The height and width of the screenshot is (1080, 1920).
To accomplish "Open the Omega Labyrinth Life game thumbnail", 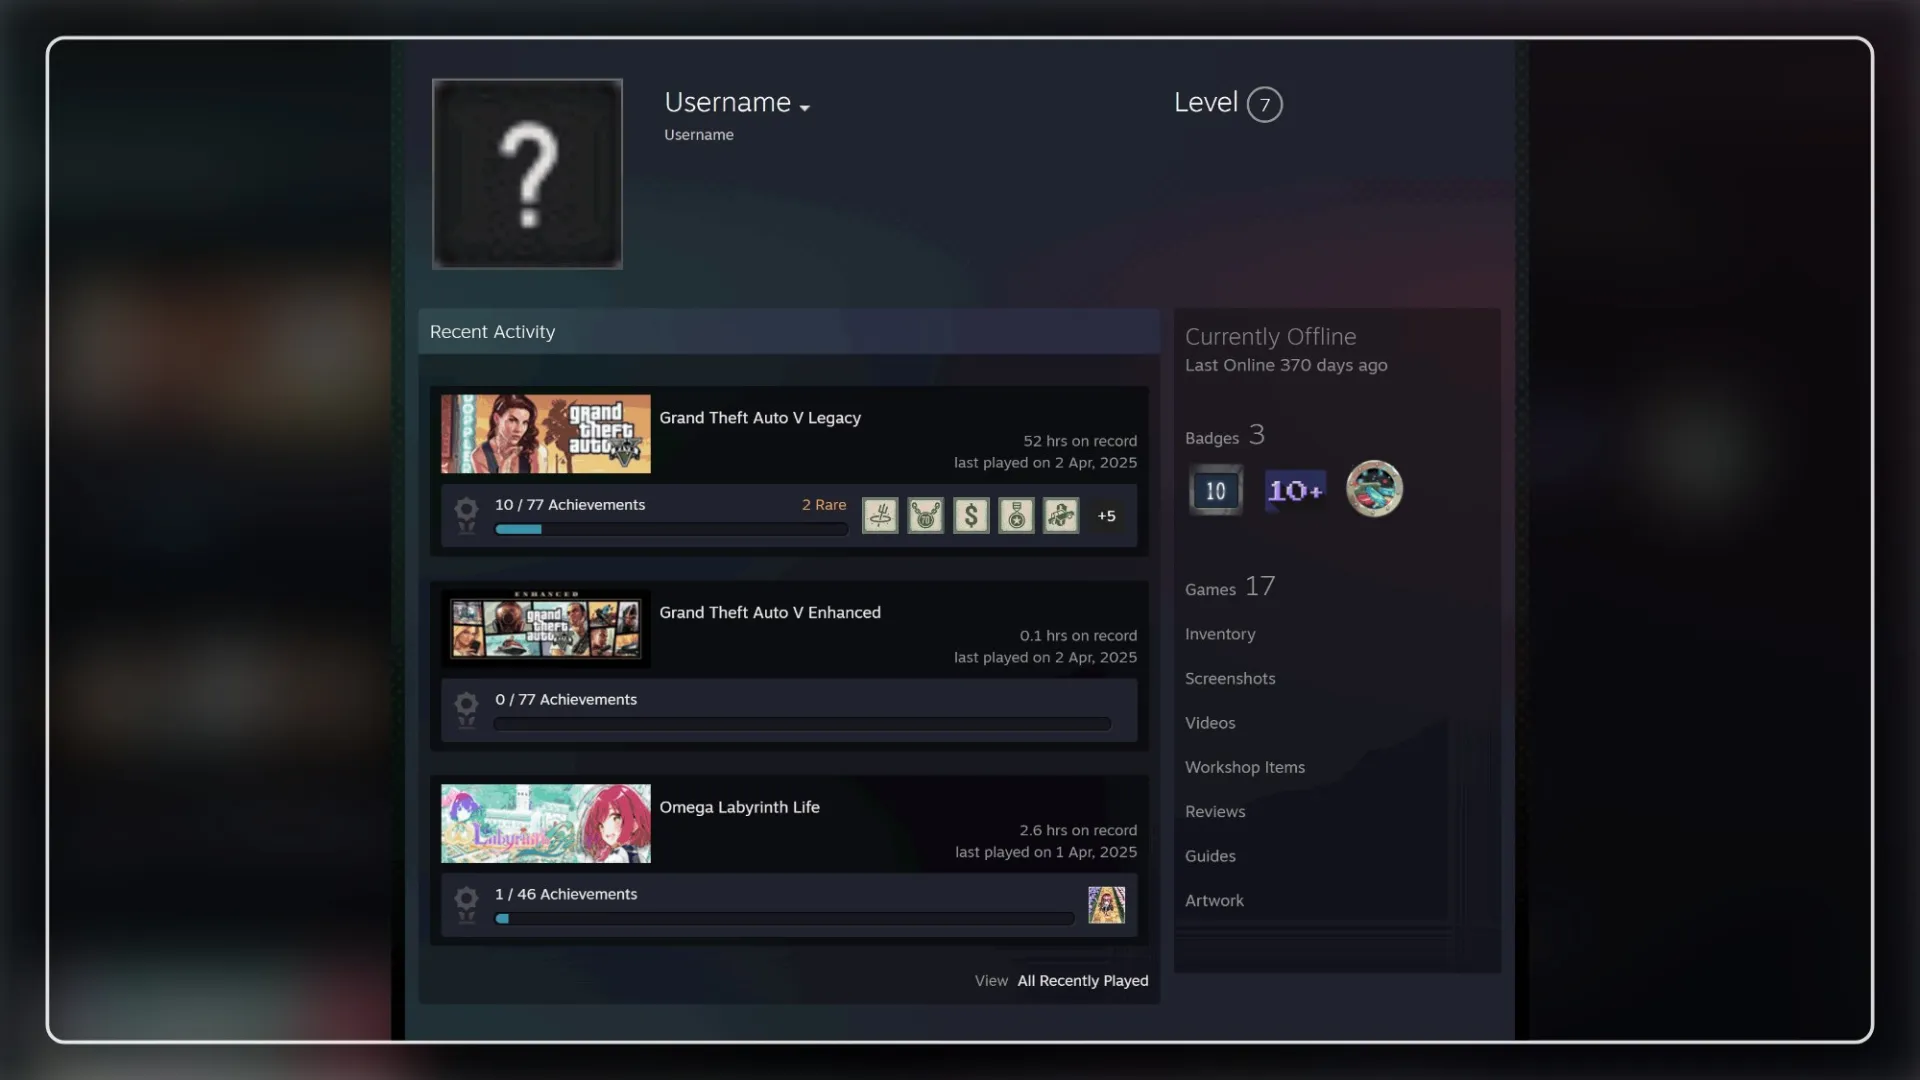I will tap(546, 824).
